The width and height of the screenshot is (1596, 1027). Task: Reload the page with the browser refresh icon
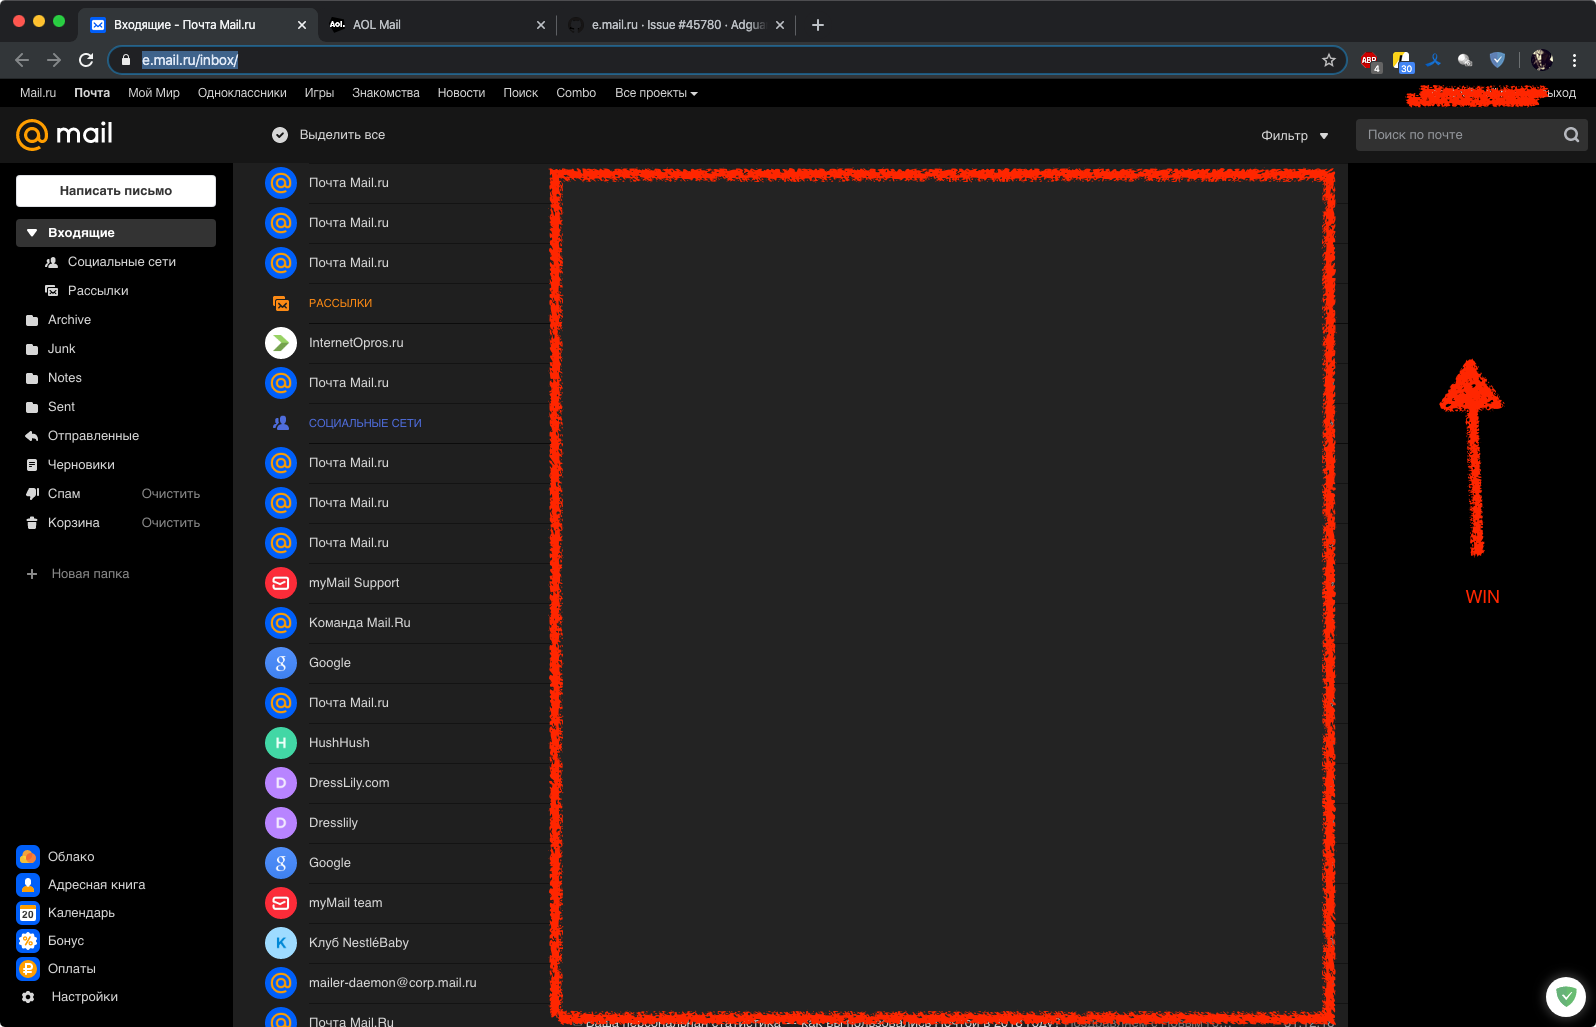click(x=86, y=60)
